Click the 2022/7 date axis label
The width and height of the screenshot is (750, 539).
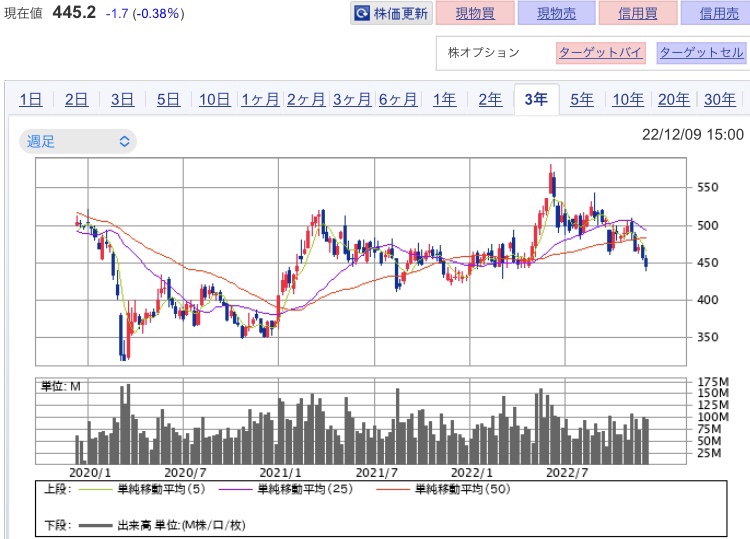(567, 473)
